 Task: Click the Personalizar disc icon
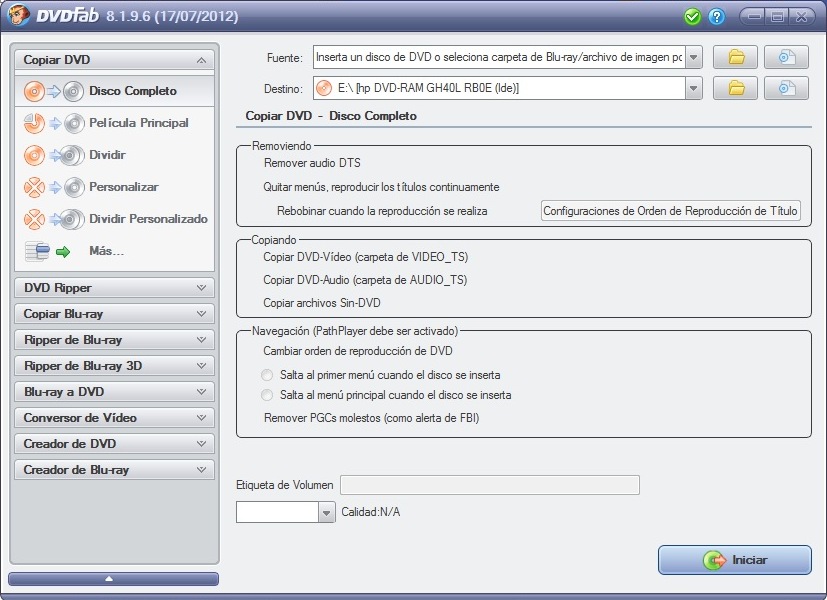(53, 187)
